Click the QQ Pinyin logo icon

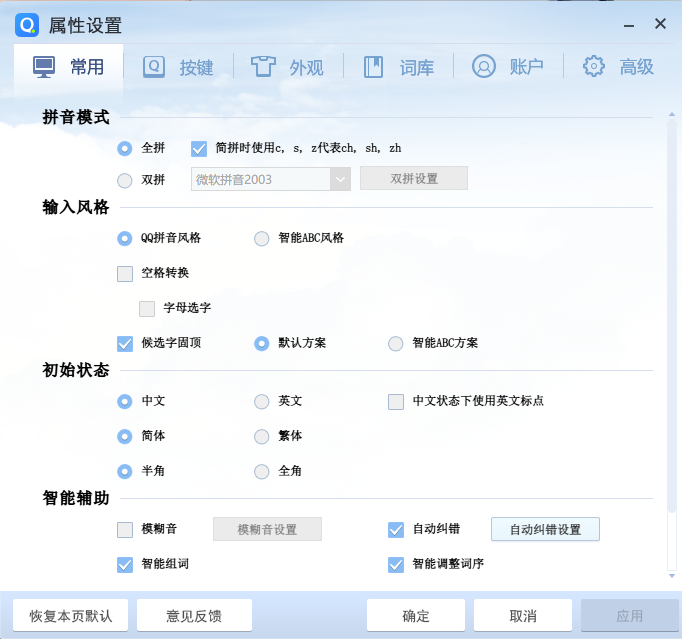tap(27, 25)
